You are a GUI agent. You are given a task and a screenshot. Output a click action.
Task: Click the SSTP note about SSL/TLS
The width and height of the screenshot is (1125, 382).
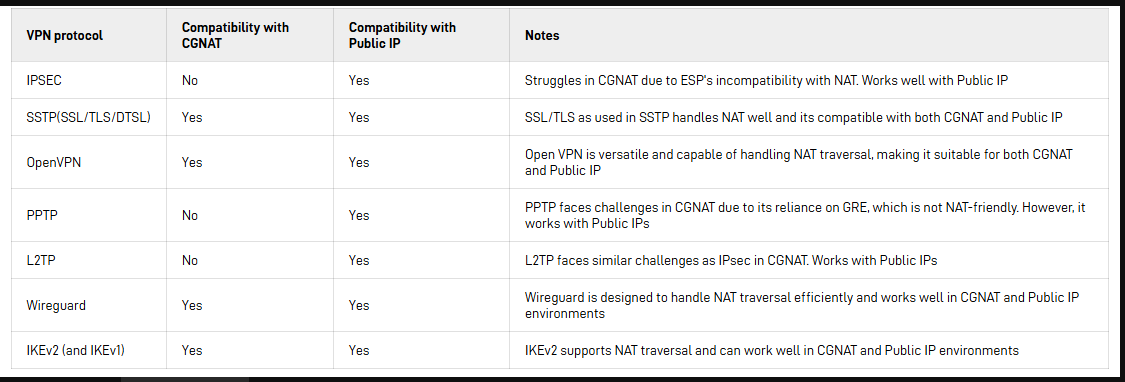coord(794,117)
